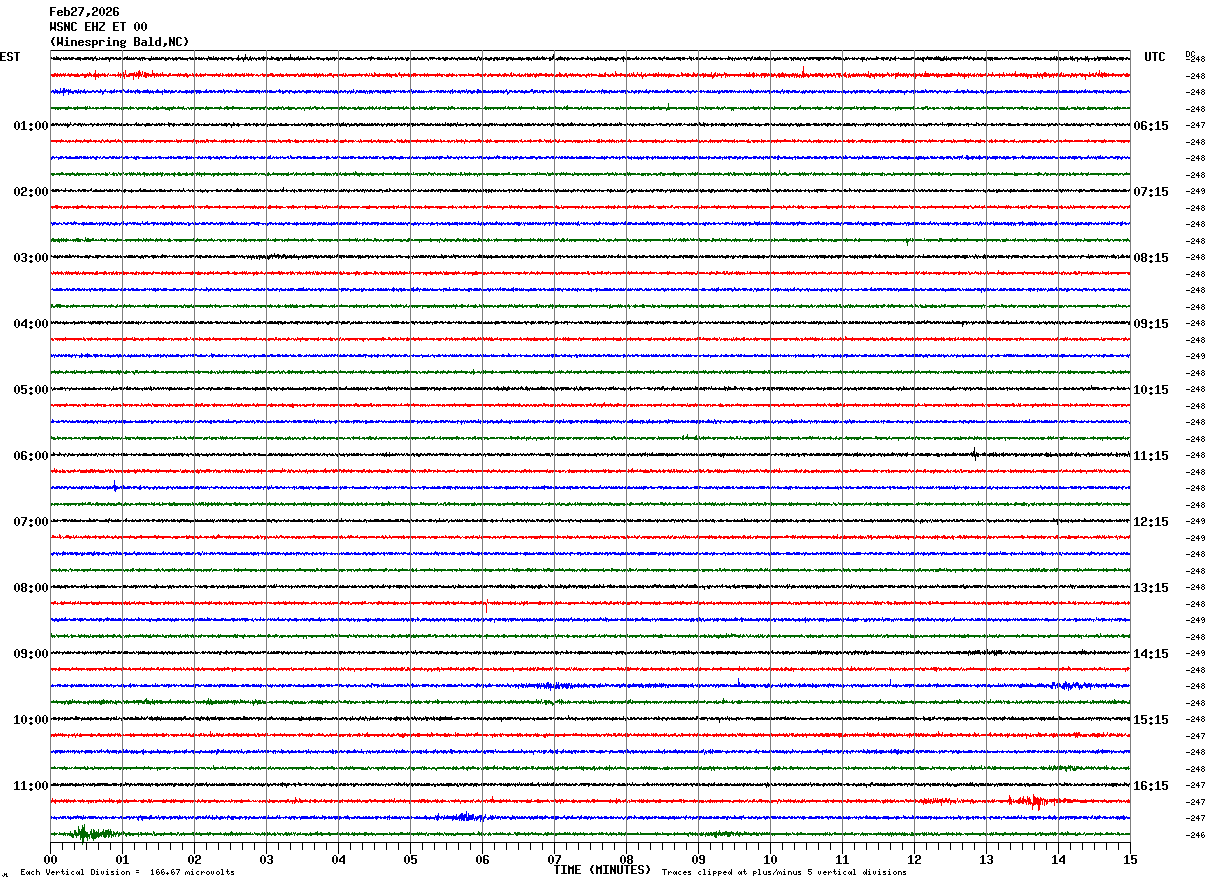Click the TIME (MINUTES) axis title
The image size is (1210, 886).
602,870
